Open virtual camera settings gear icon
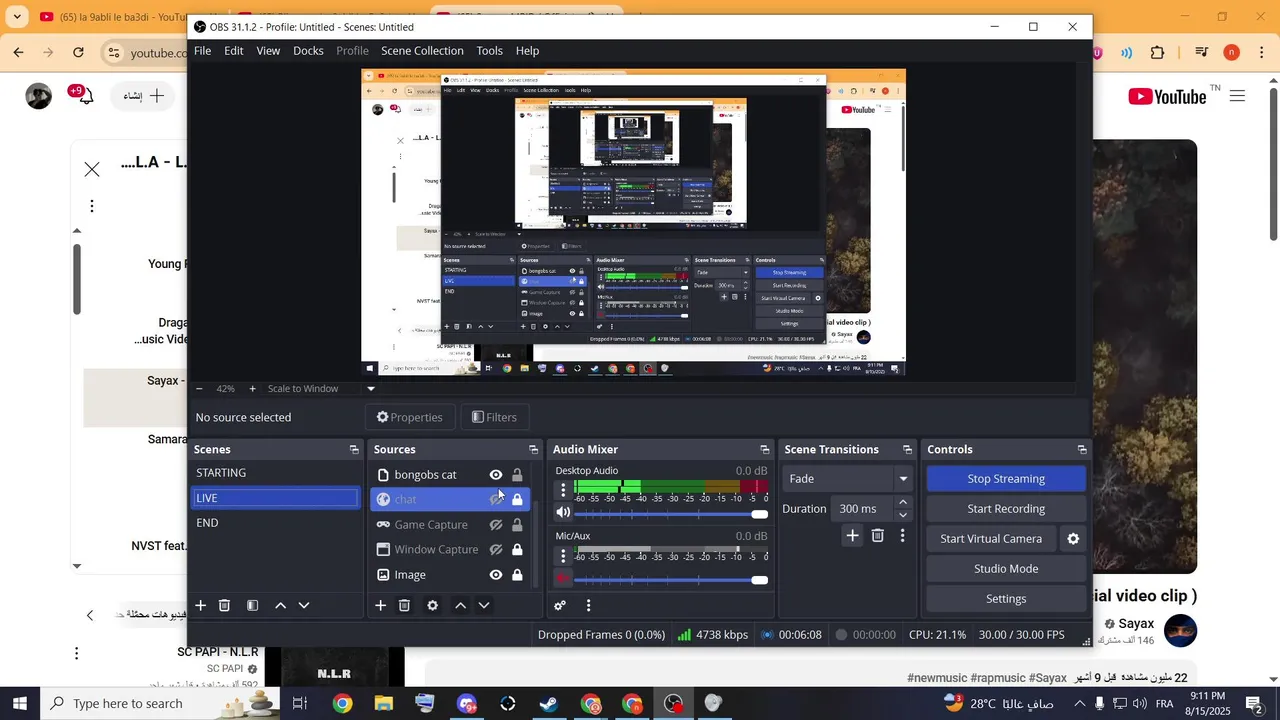The image size is (1280, 720). click(x=1073, y=538)
